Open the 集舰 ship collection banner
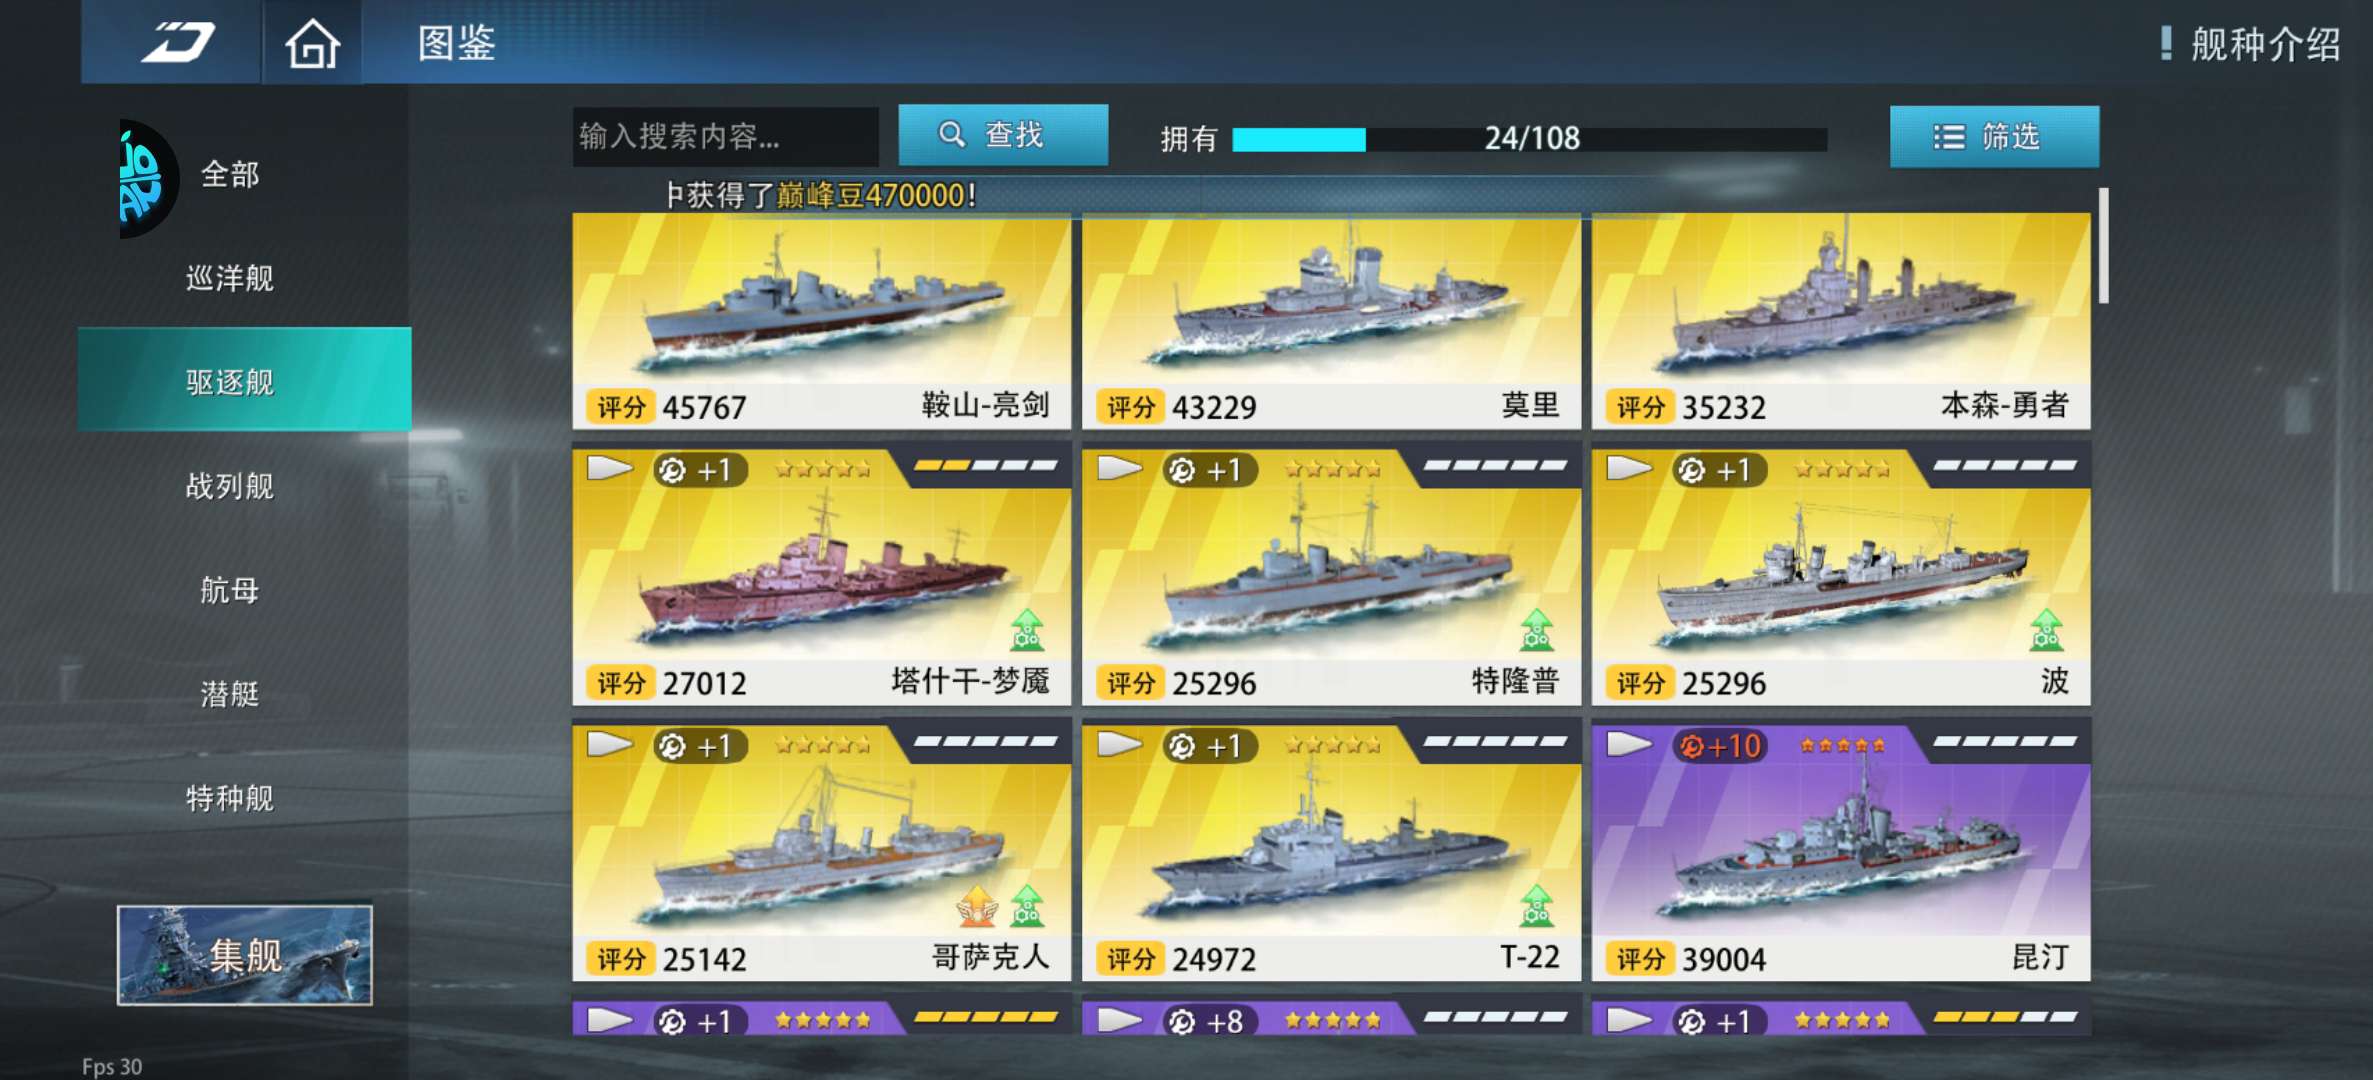 pyautogui.click(x=245, y=955)
